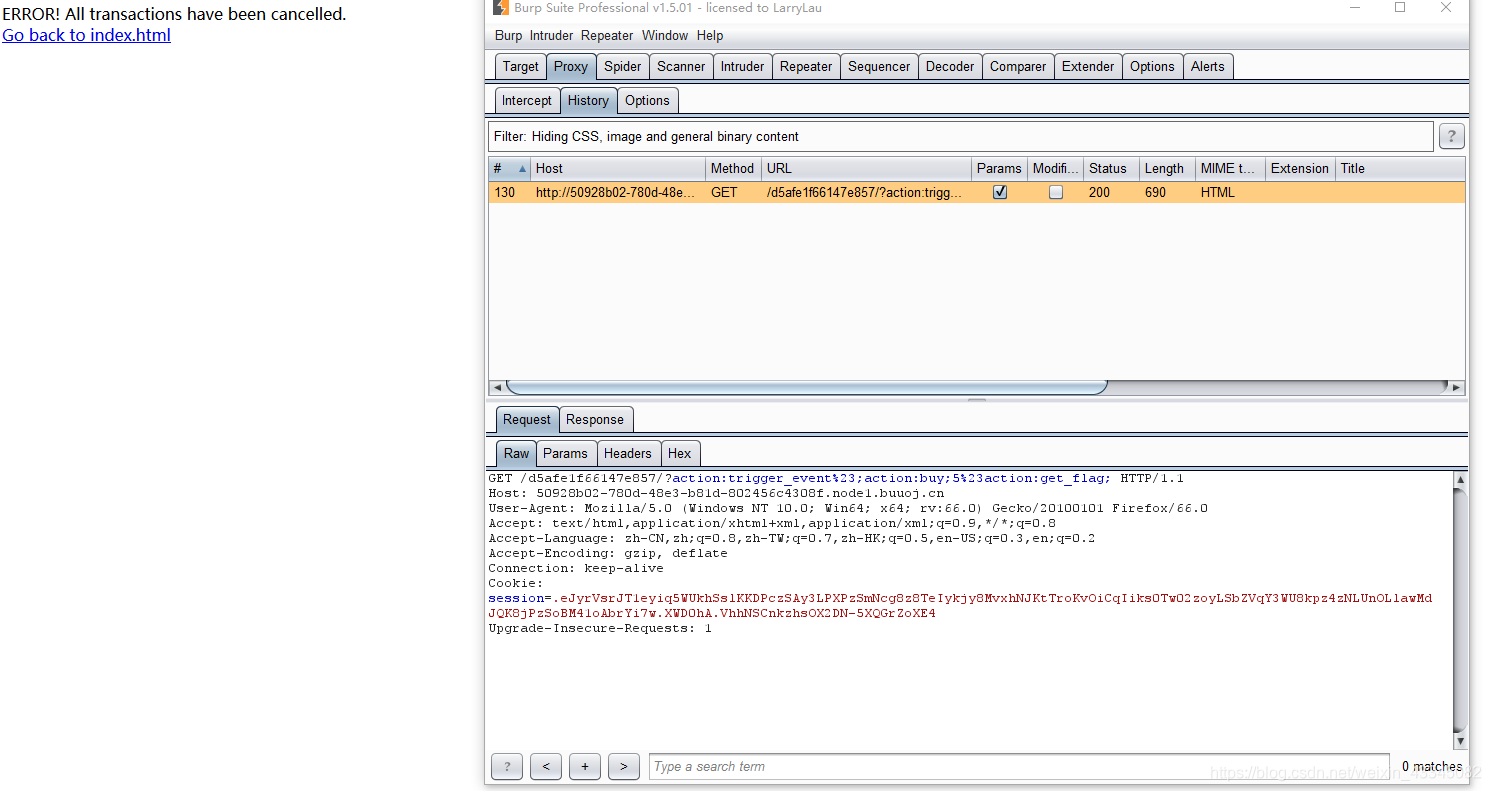Viewport: 1491px width, 791px height.
Task: Show the Request tab
Action: pyautogui.click(x=527, y=420)
